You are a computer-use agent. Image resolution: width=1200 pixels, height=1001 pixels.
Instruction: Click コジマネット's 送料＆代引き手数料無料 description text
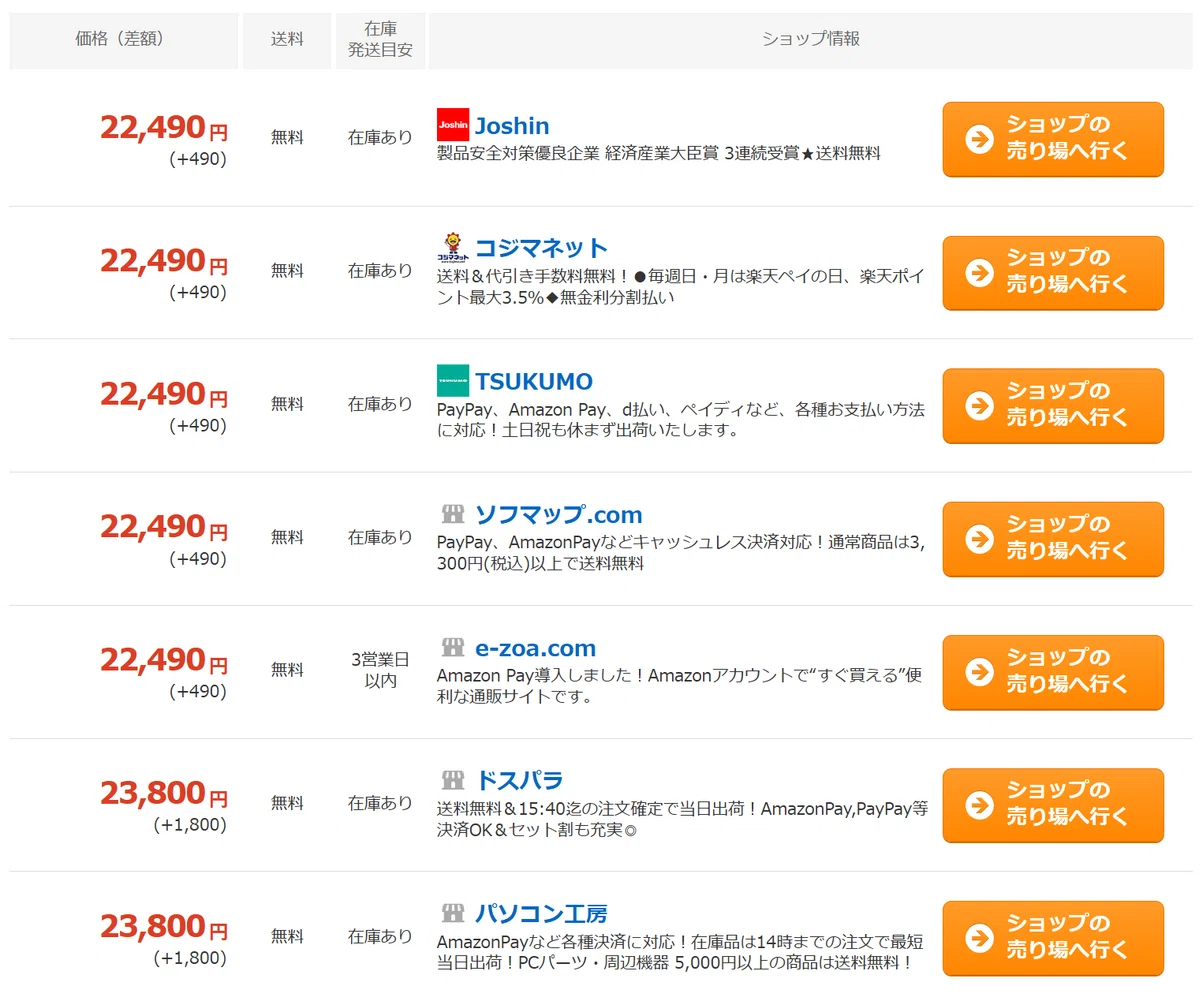pyautogui.click(x=681, y=286)
